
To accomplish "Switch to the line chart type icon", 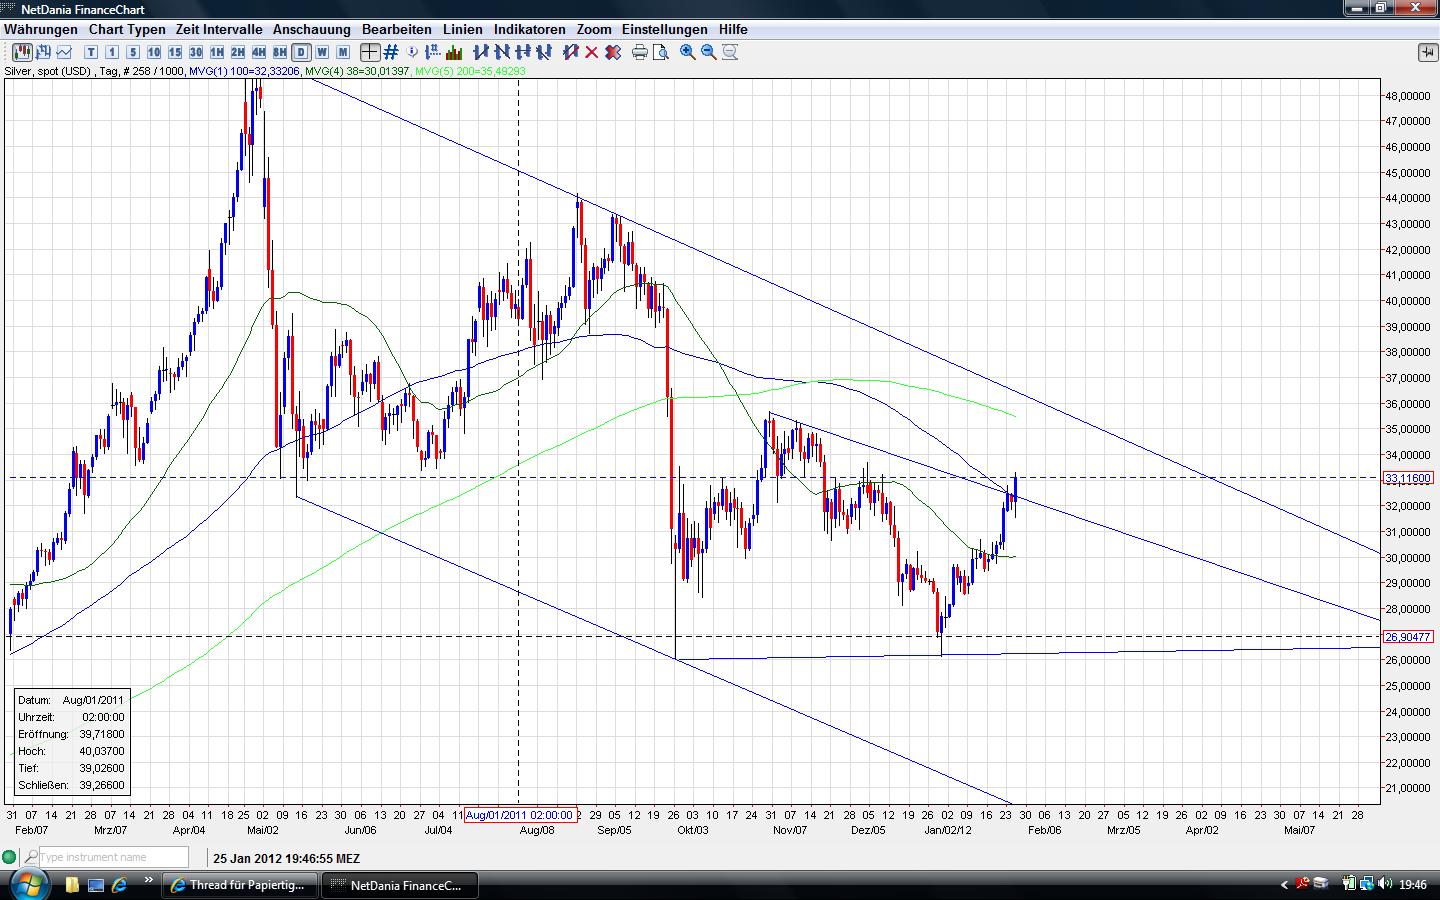I will tap(66, 52).
